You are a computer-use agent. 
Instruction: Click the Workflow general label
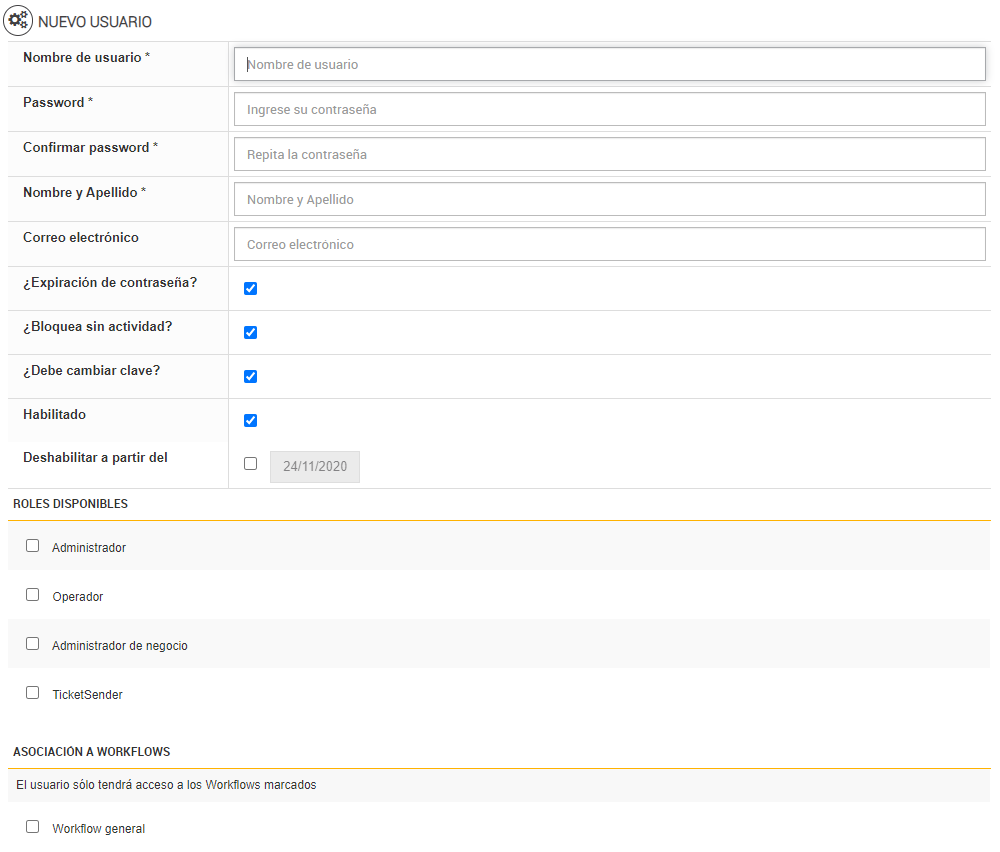(x=98, y=829)
